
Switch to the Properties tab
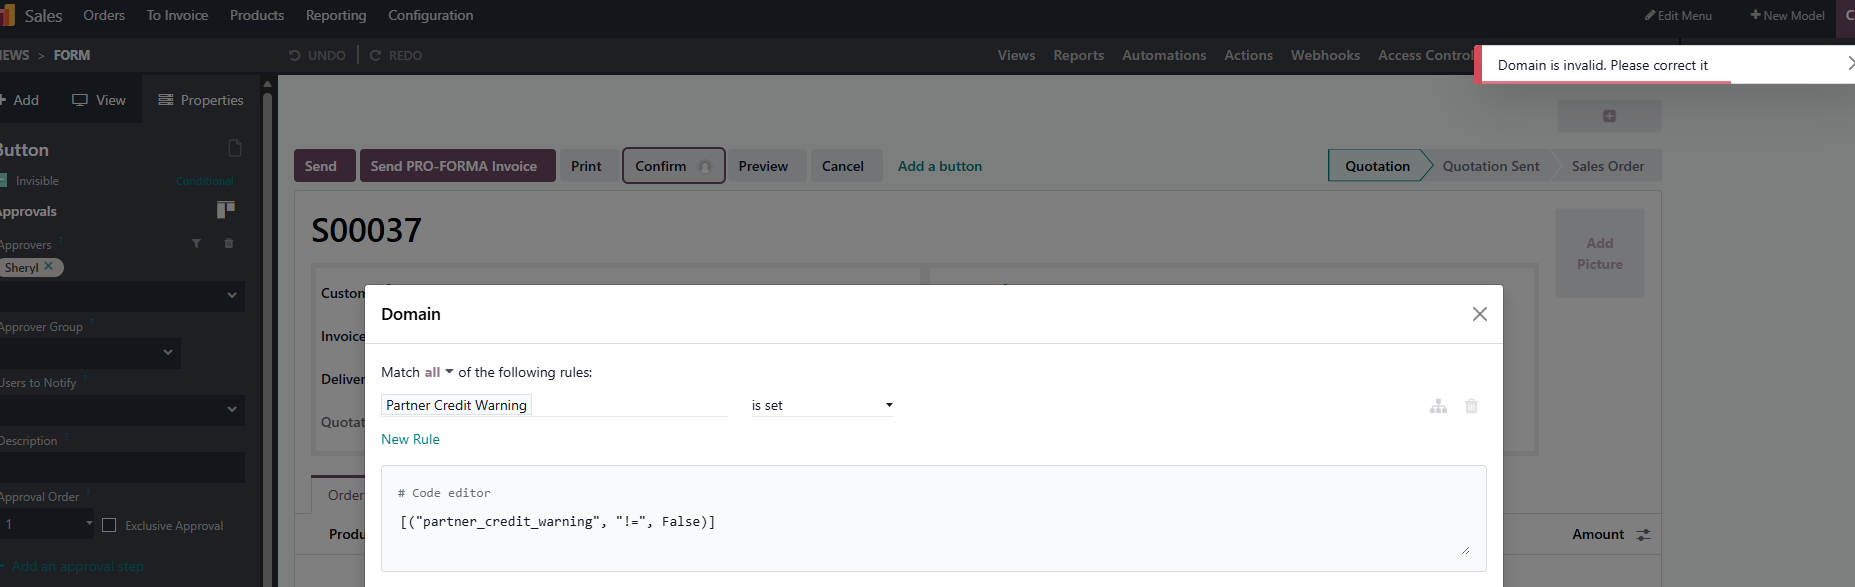[201, 100]
